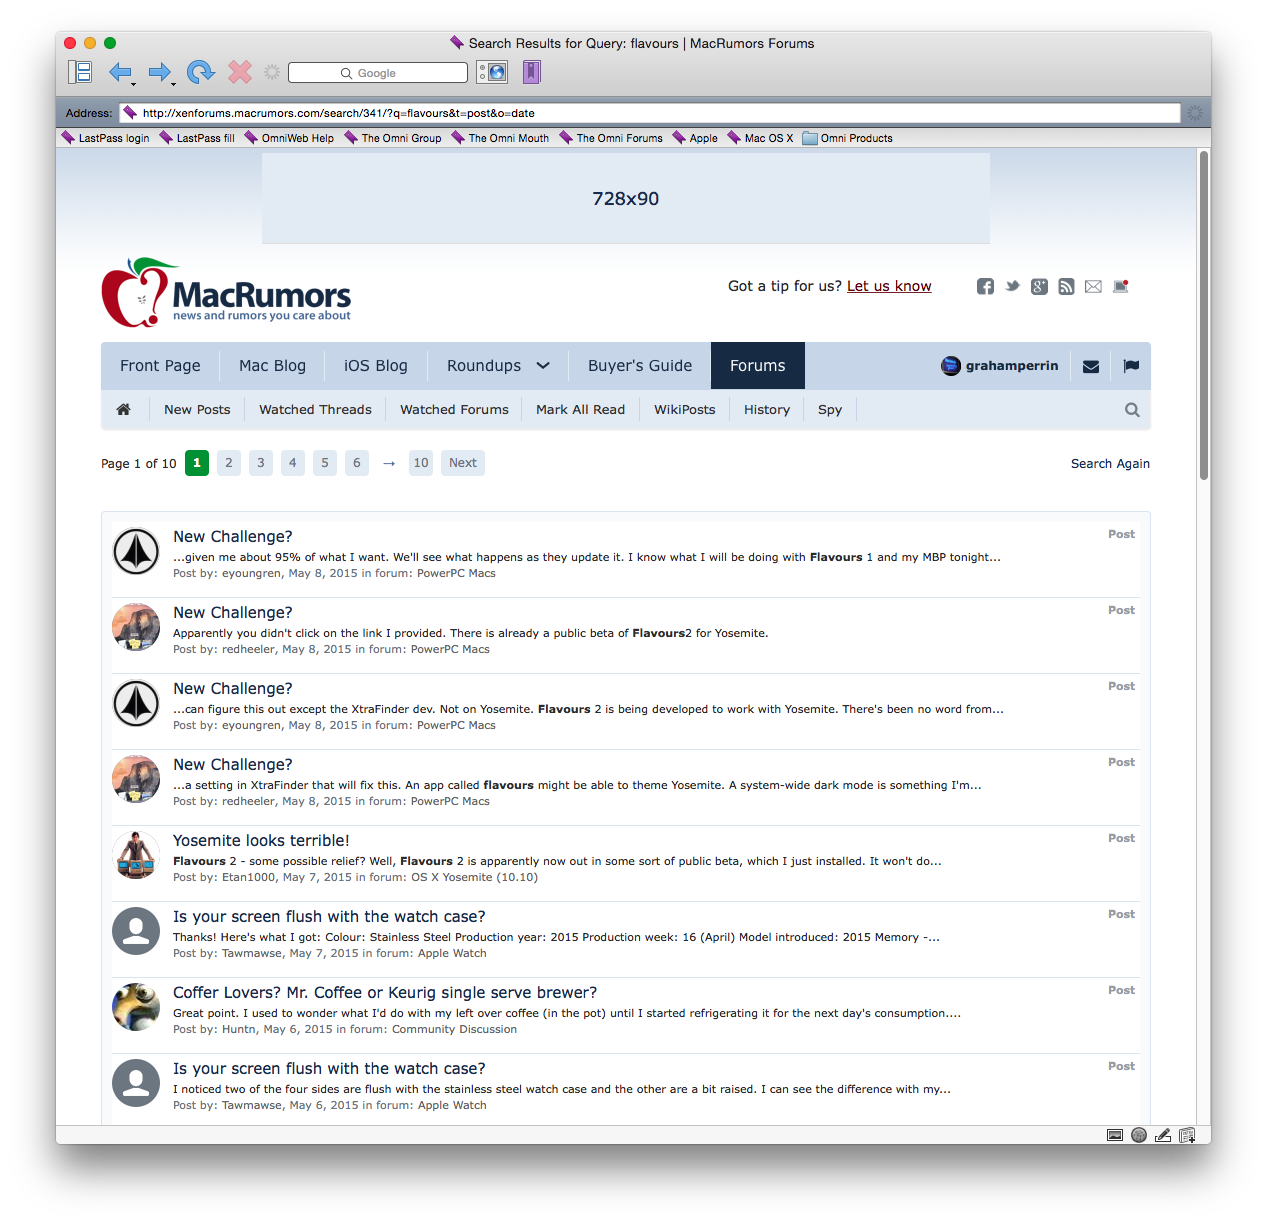Click the Next page button
This screenshot has height=1224, width=1267.
463,463
